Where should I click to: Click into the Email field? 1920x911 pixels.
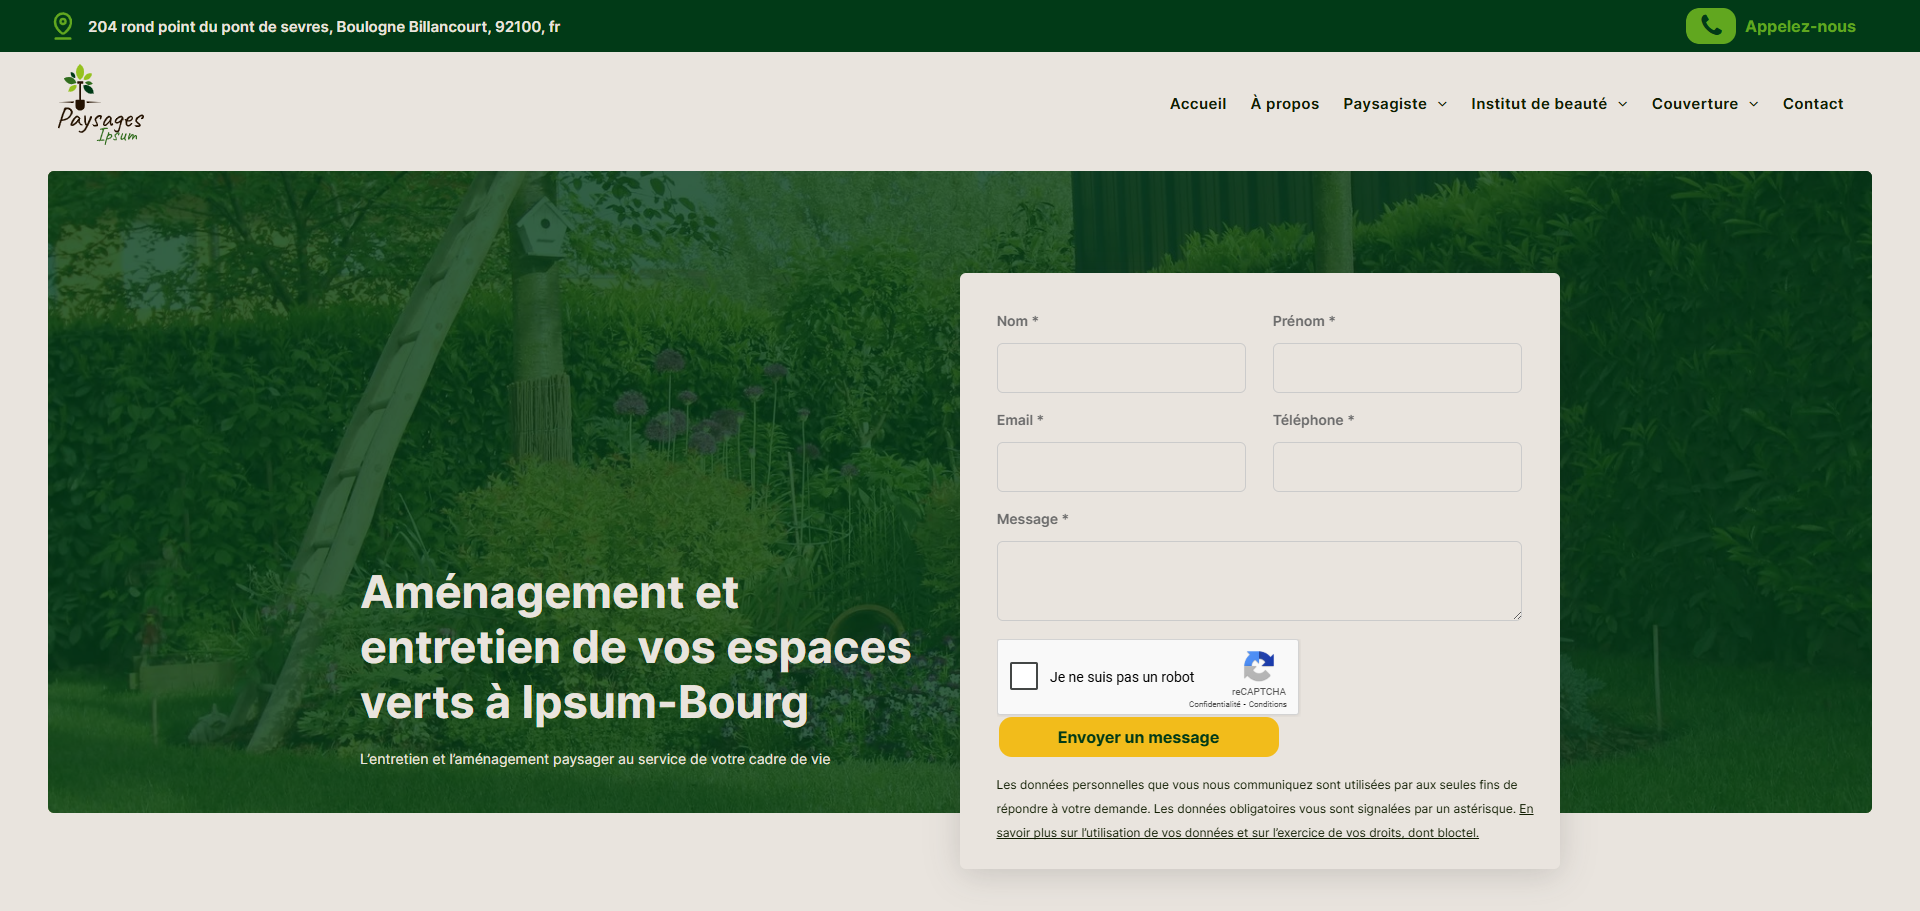tap(1121, 467)
